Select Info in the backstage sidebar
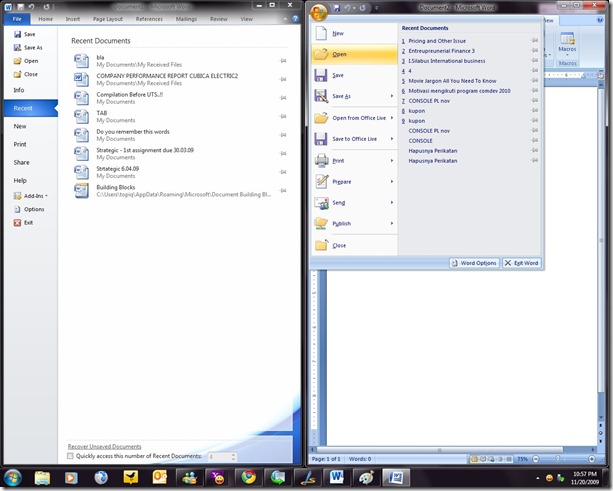The image size is (613, 491). (x=19, y=90)
